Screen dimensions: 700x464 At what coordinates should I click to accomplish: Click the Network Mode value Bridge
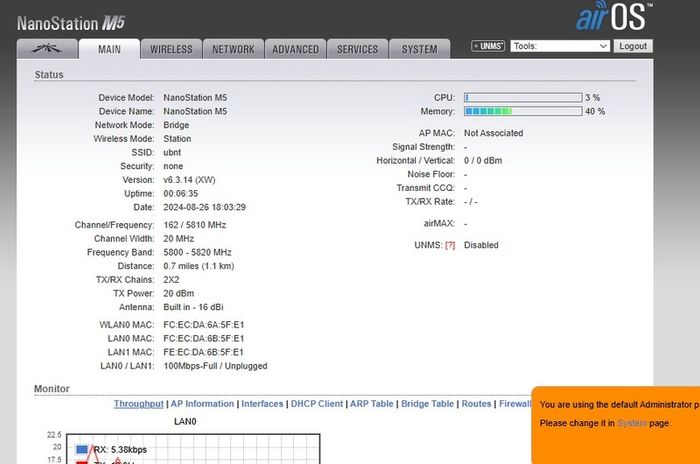pyautogui.click(x=176, y=125)
